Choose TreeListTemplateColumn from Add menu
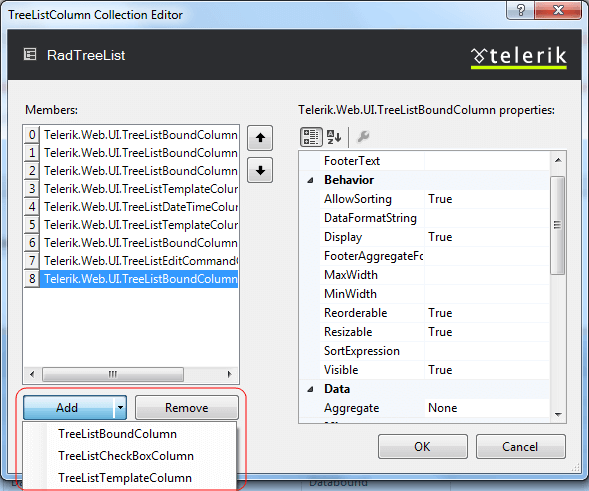The width and height of the screenshot is (589, 491). click(x=130, y=478)
